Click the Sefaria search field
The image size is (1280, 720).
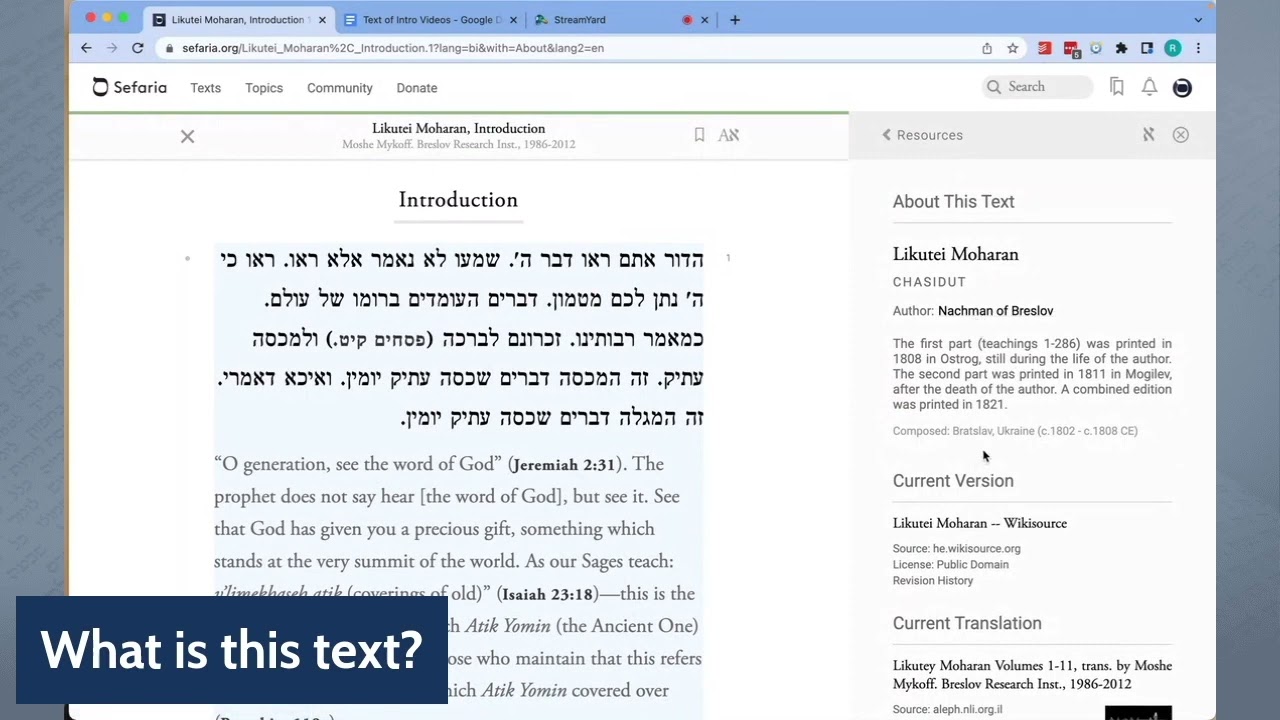pyautogui.click(x=1037, y=87)
